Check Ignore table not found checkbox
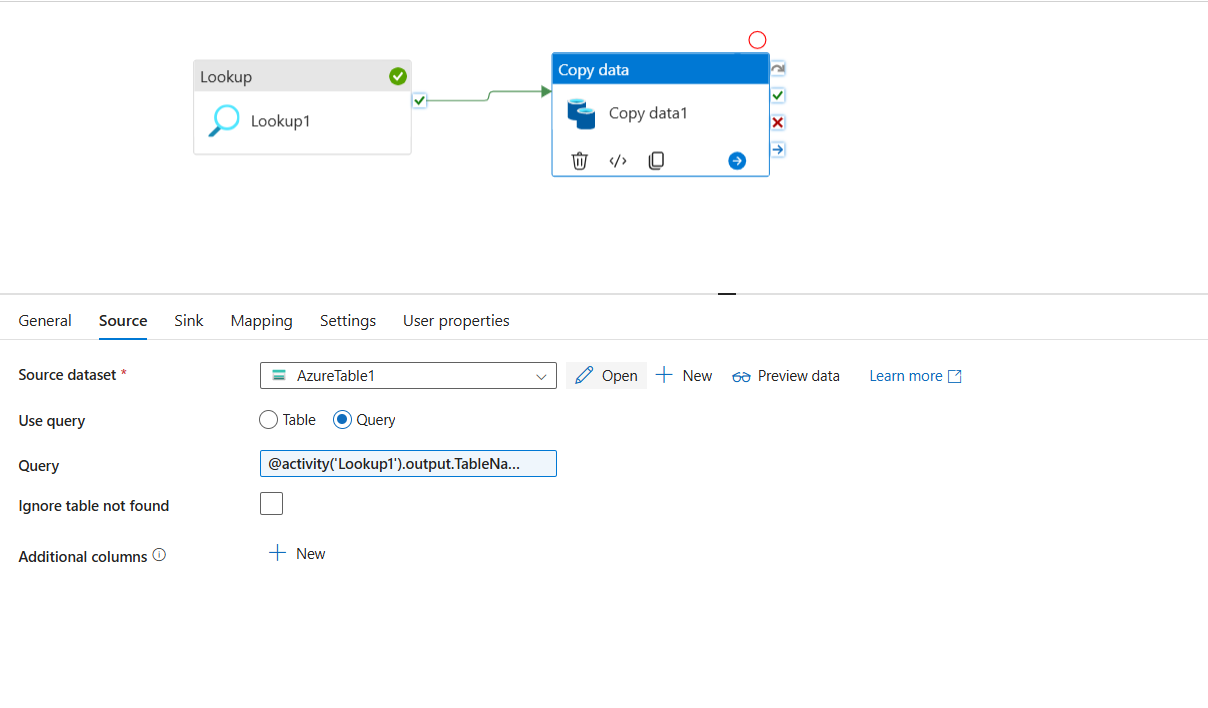 click(x=271, y=504)
